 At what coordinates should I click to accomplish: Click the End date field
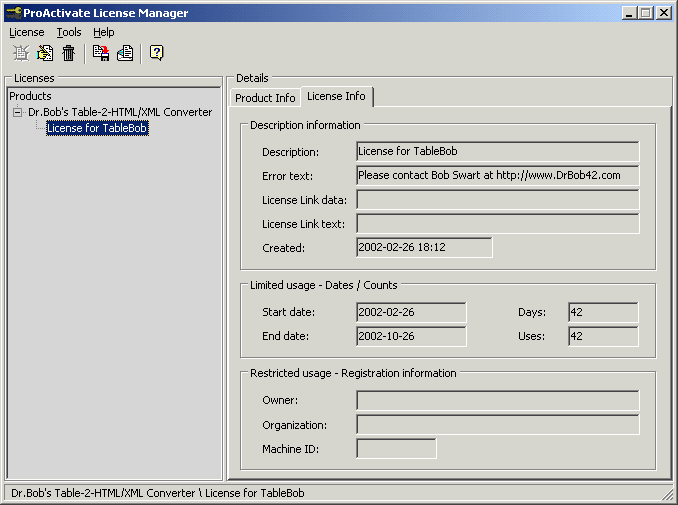tap(411, 336)
